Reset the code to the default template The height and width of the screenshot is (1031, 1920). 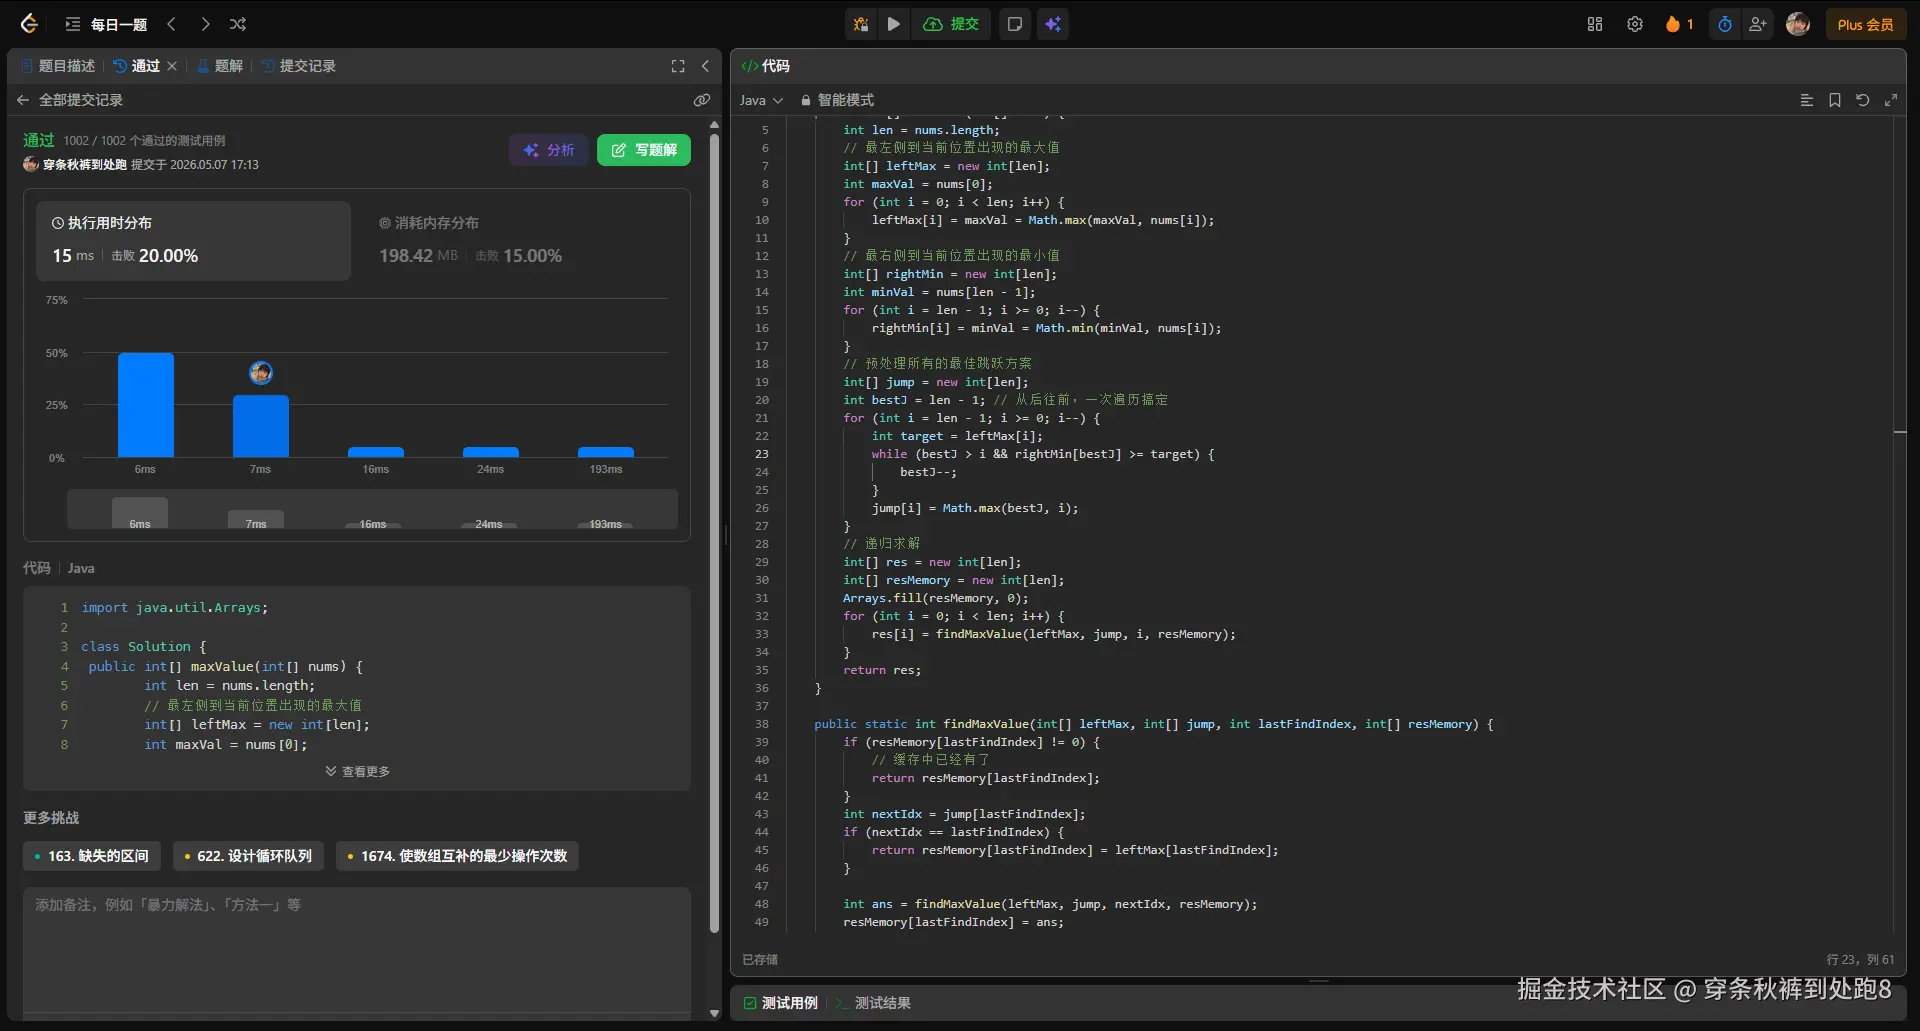pos(1863,100)
